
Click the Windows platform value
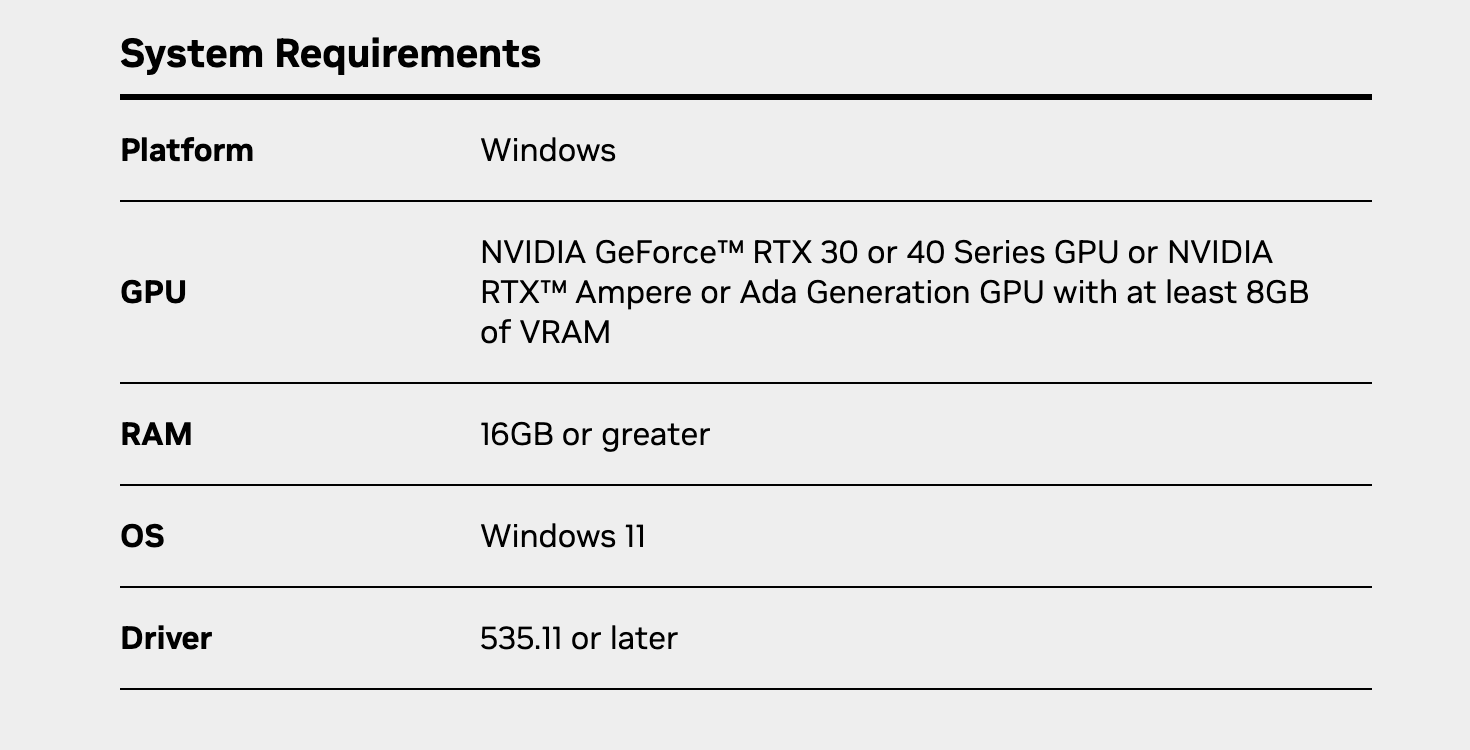[x=548, y=150]
